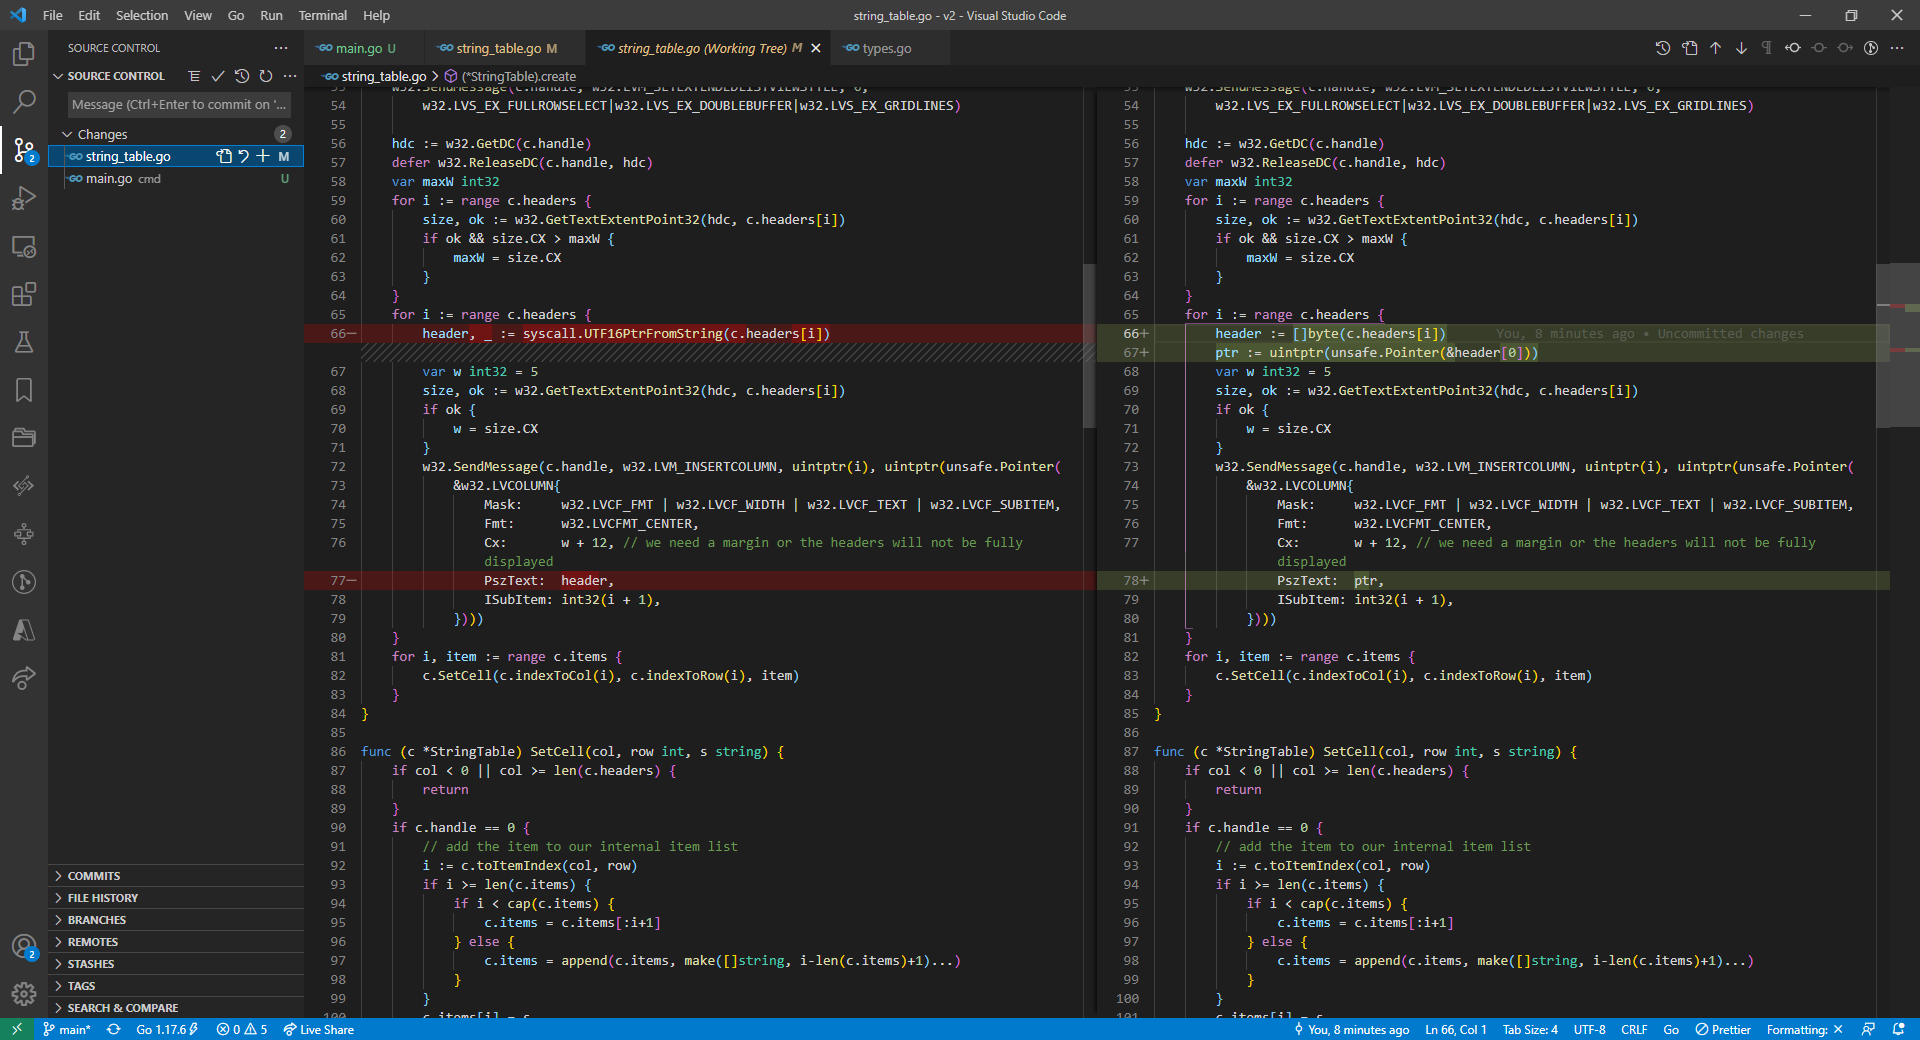This screenshot has height=1040, width=1920.
Task: Open language mode selector showing Go
Action: click(1670, 1029)
